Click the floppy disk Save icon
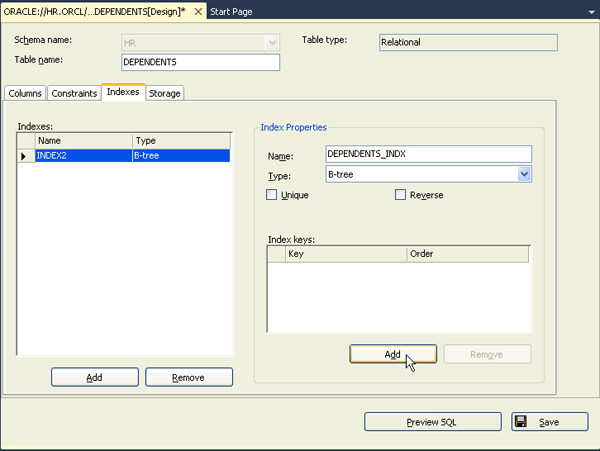600x451 pixels. pos(522,422)
